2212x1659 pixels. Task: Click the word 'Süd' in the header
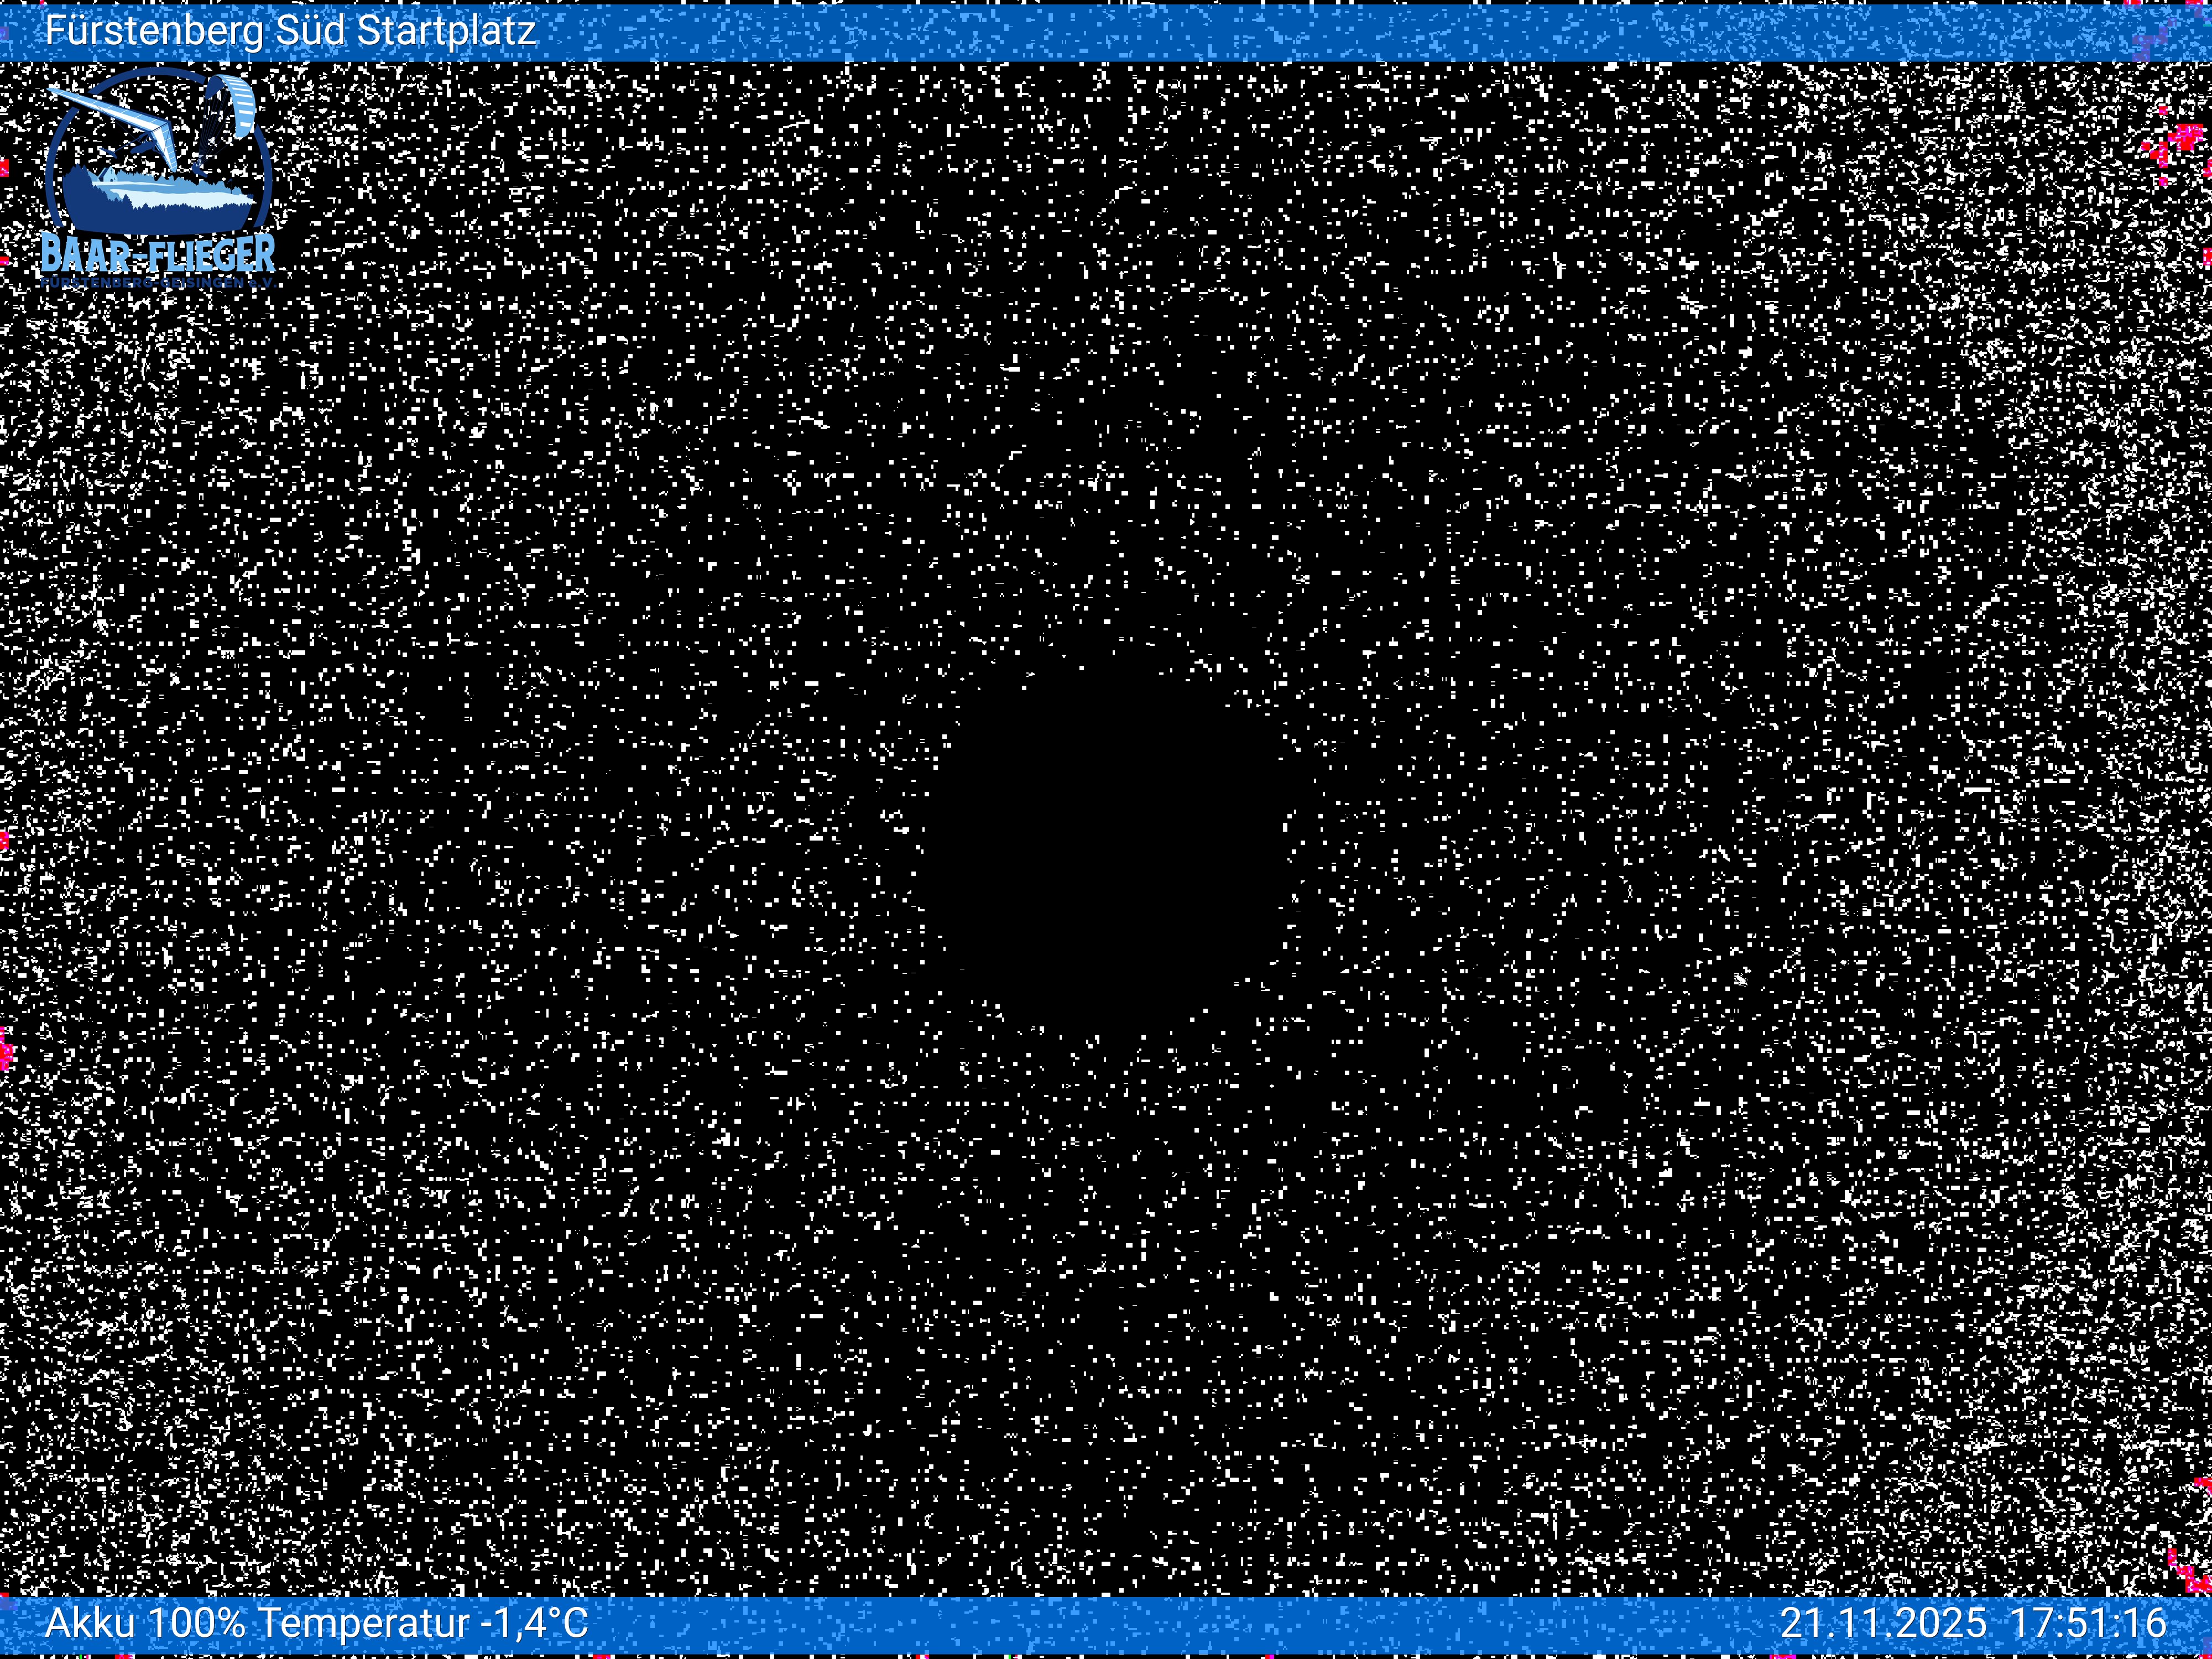(310, 31)
